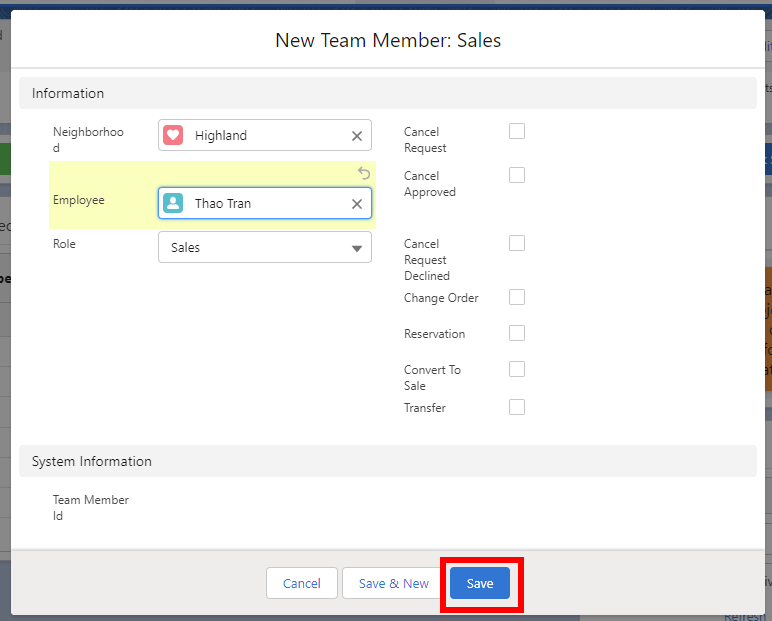772x621 pixels.
Task: Enable the Cancel Request checkbox
Action: pos(517,131)
